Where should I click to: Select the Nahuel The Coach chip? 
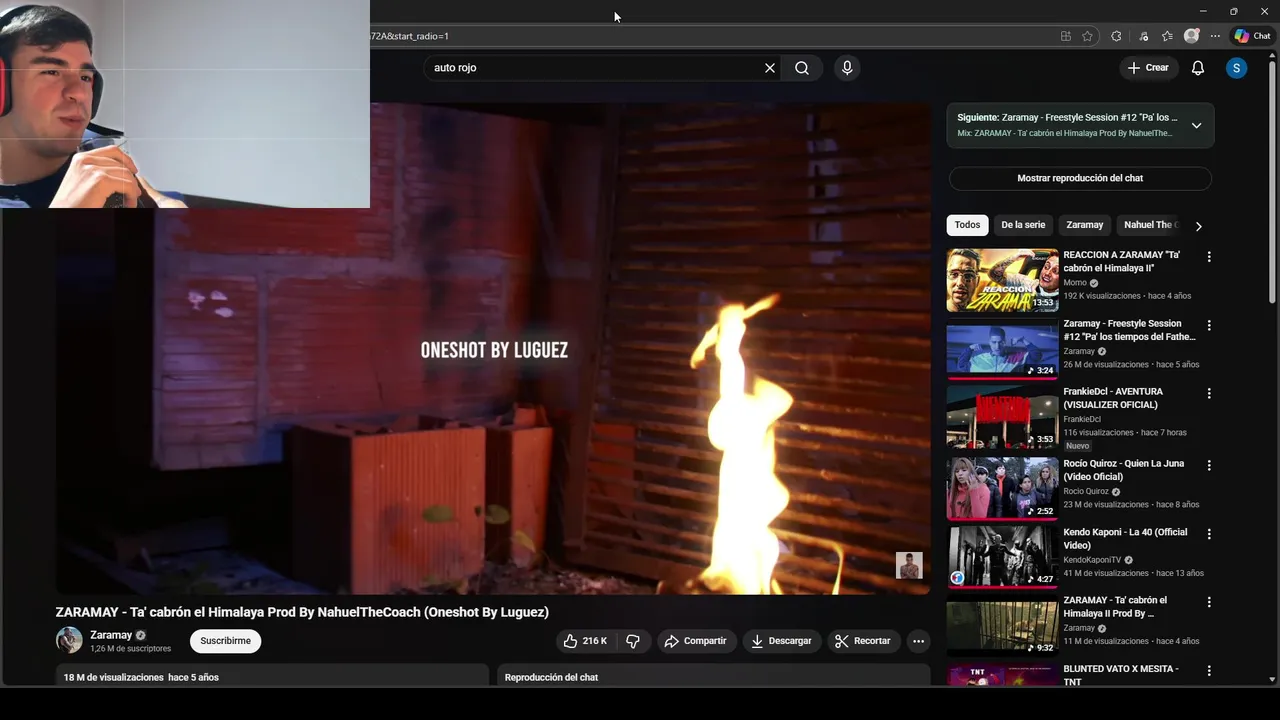point(1149,225)
